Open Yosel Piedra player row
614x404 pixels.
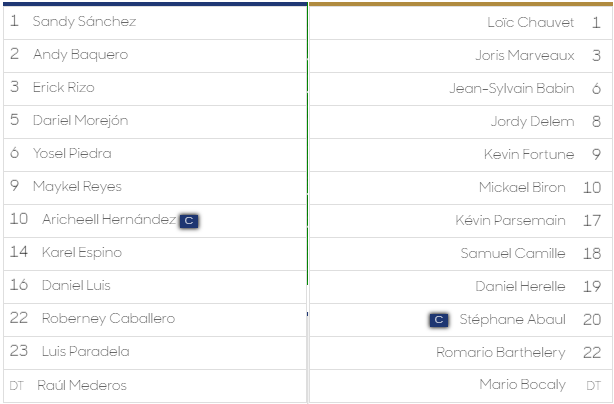click(x=155, y=155)
